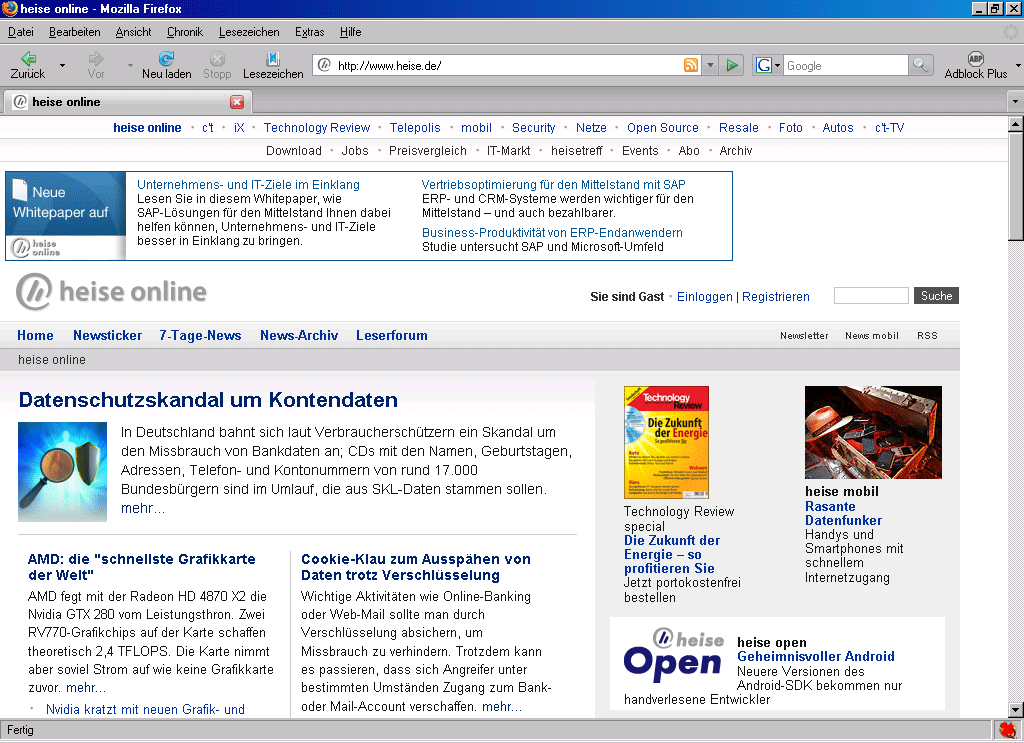
Task: Select the heise online browser tab
Action: pos(127,102)
